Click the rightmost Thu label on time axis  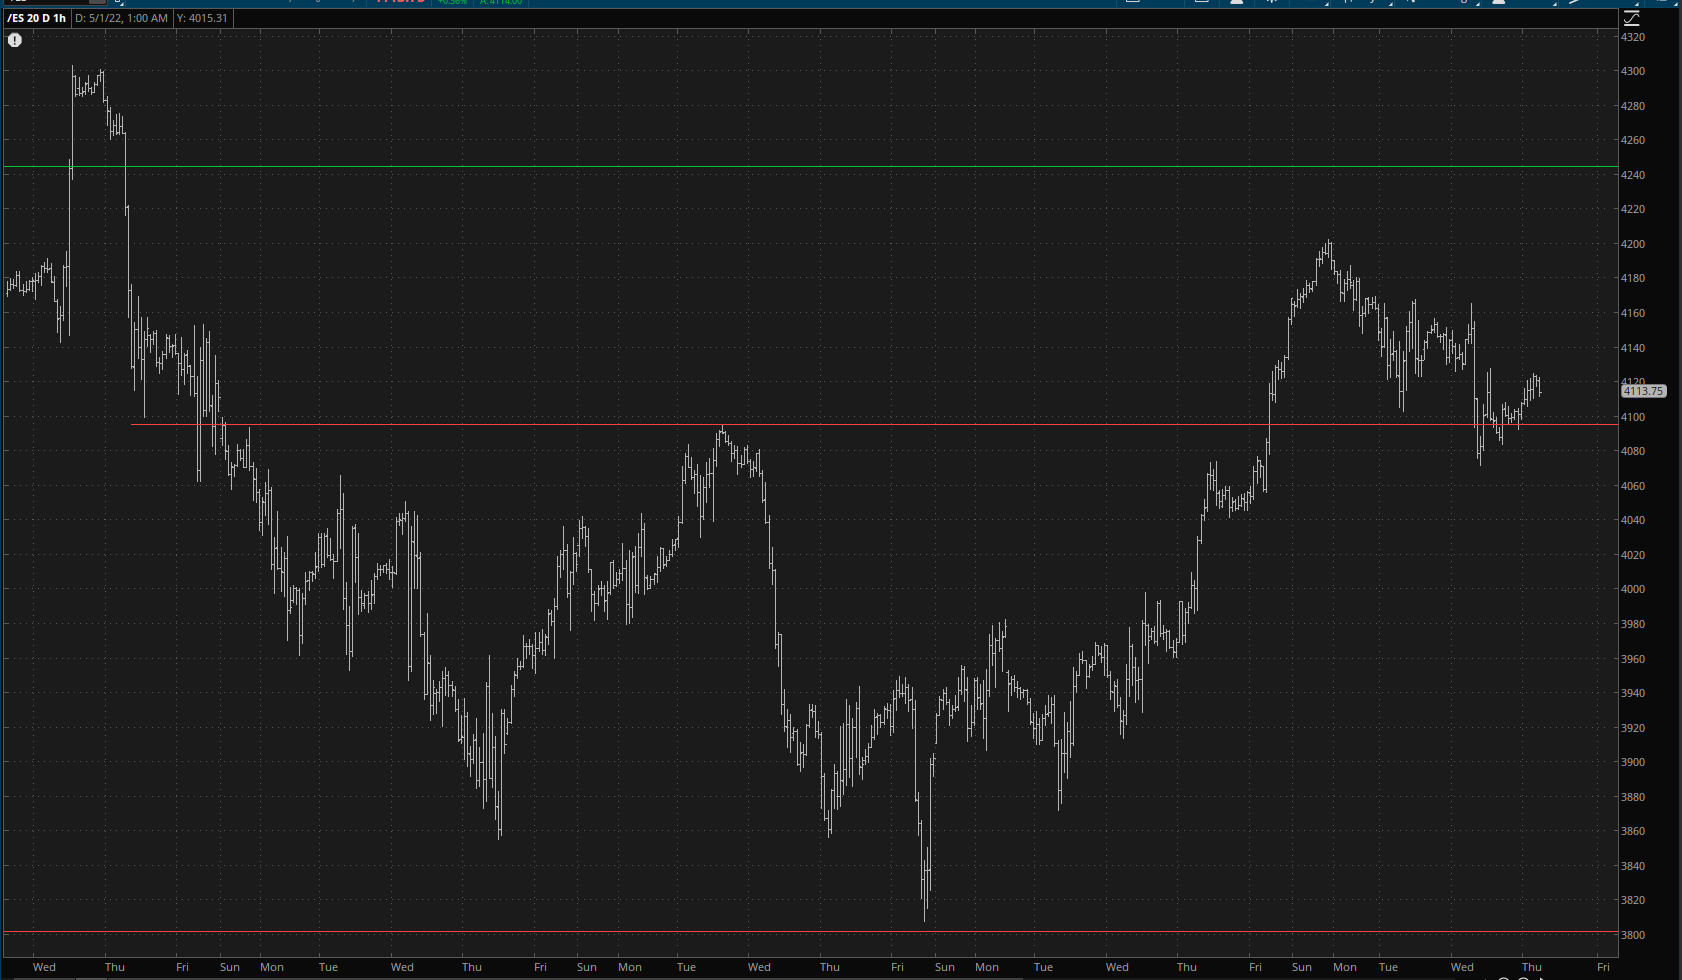1531,967
